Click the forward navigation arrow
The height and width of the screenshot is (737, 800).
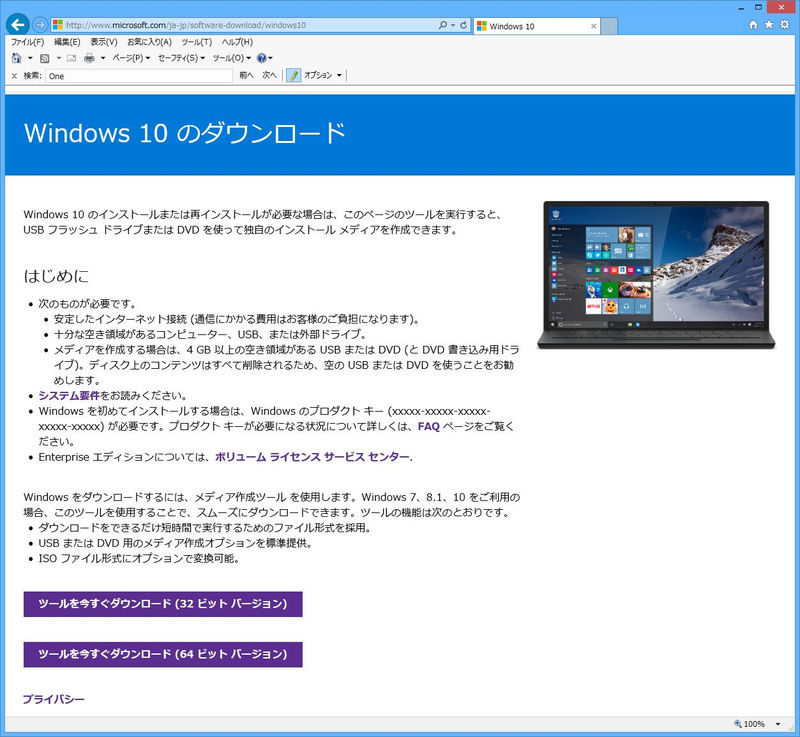[x=40, y=24]
